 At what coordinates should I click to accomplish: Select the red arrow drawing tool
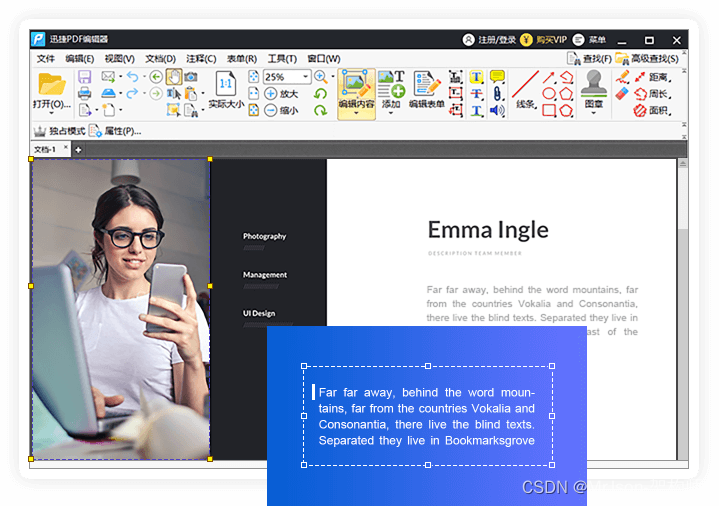point(549,77)
